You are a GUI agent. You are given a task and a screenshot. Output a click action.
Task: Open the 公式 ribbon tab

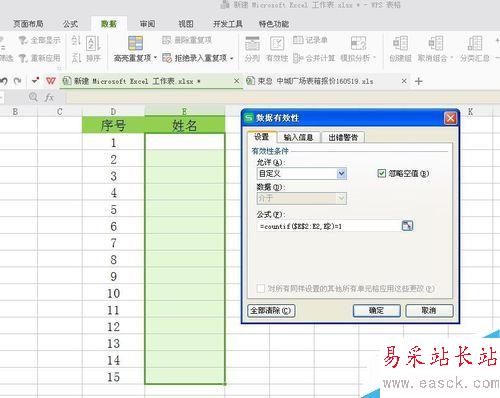(x=70, y=24)
